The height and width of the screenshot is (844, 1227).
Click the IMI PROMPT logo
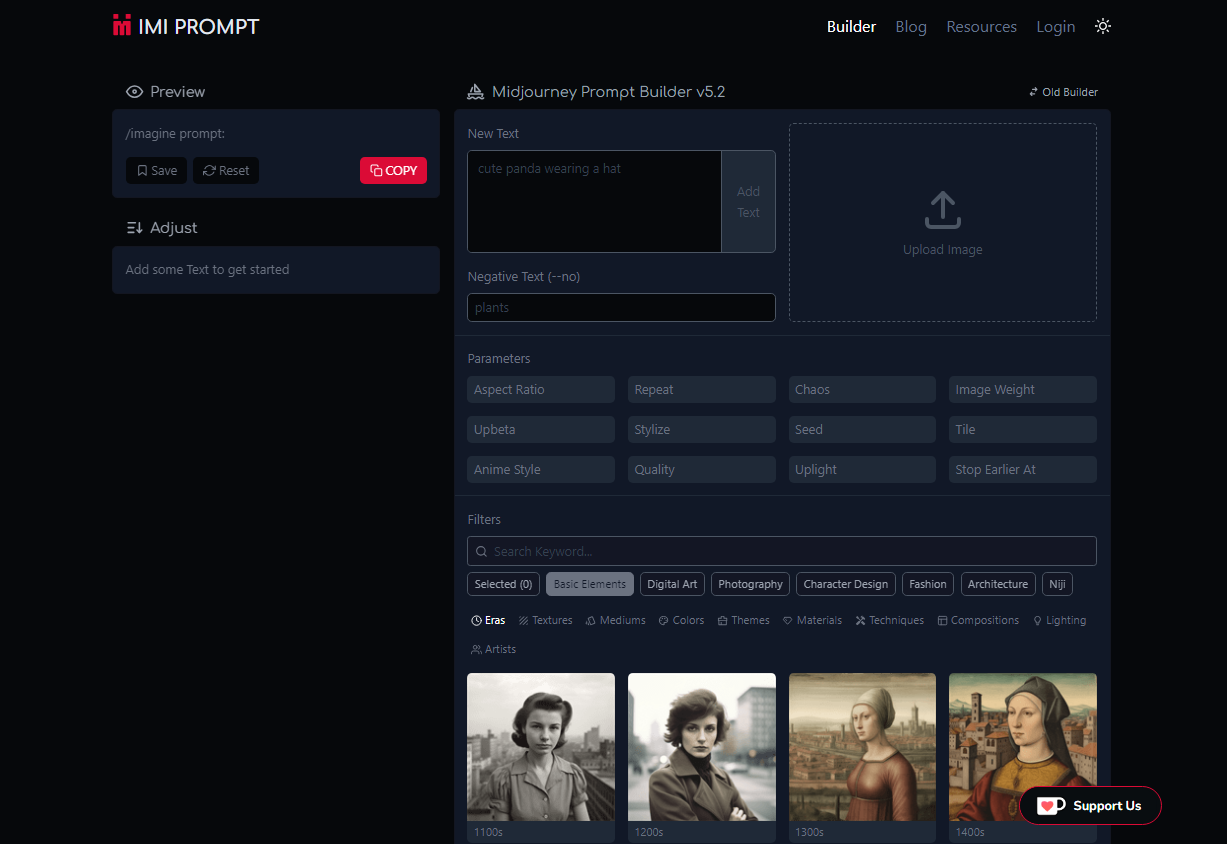point(186,26)
